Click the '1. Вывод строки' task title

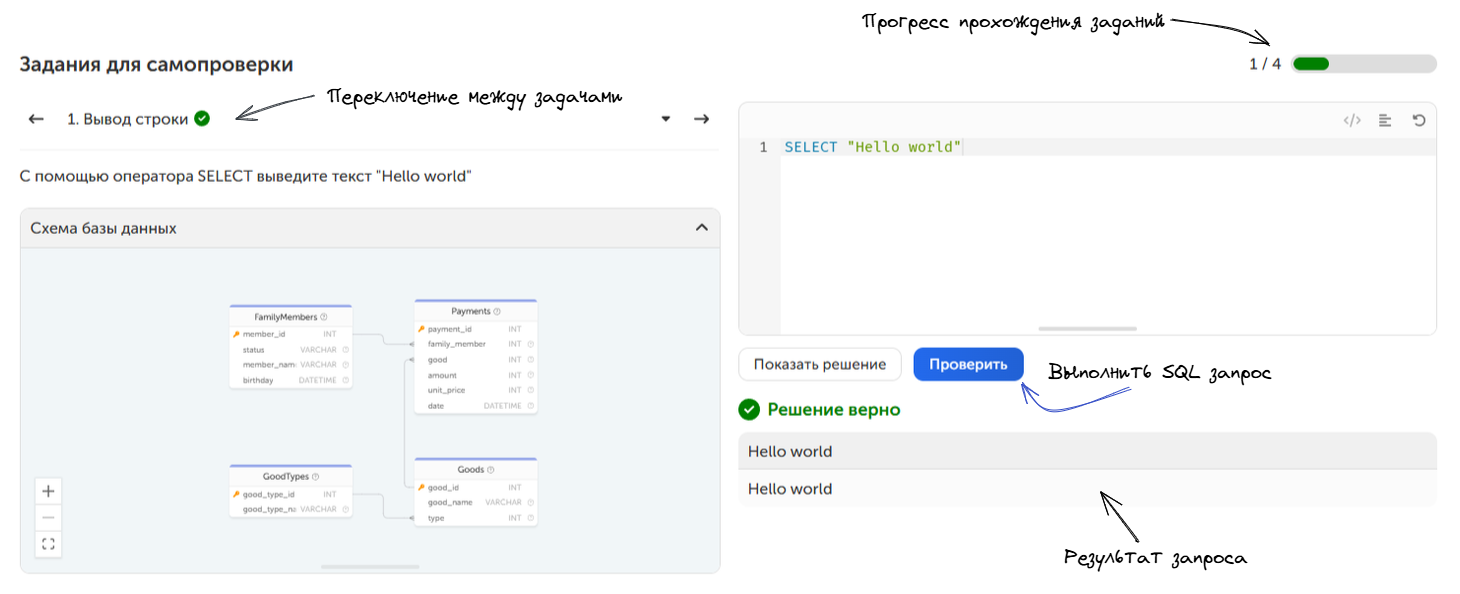(x=127, y=119)
